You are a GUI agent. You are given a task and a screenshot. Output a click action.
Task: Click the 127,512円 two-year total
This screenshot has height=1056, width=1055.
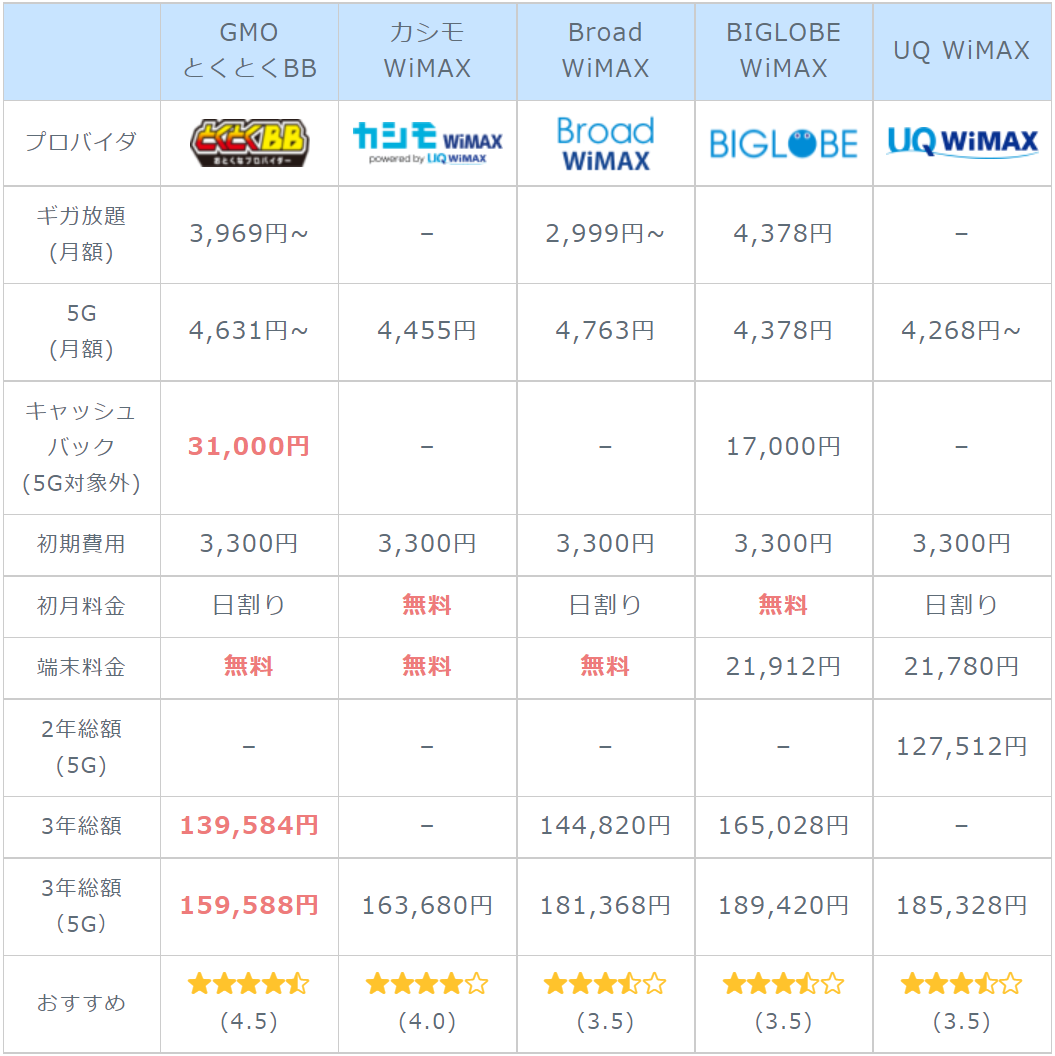(x=961, y=747)
